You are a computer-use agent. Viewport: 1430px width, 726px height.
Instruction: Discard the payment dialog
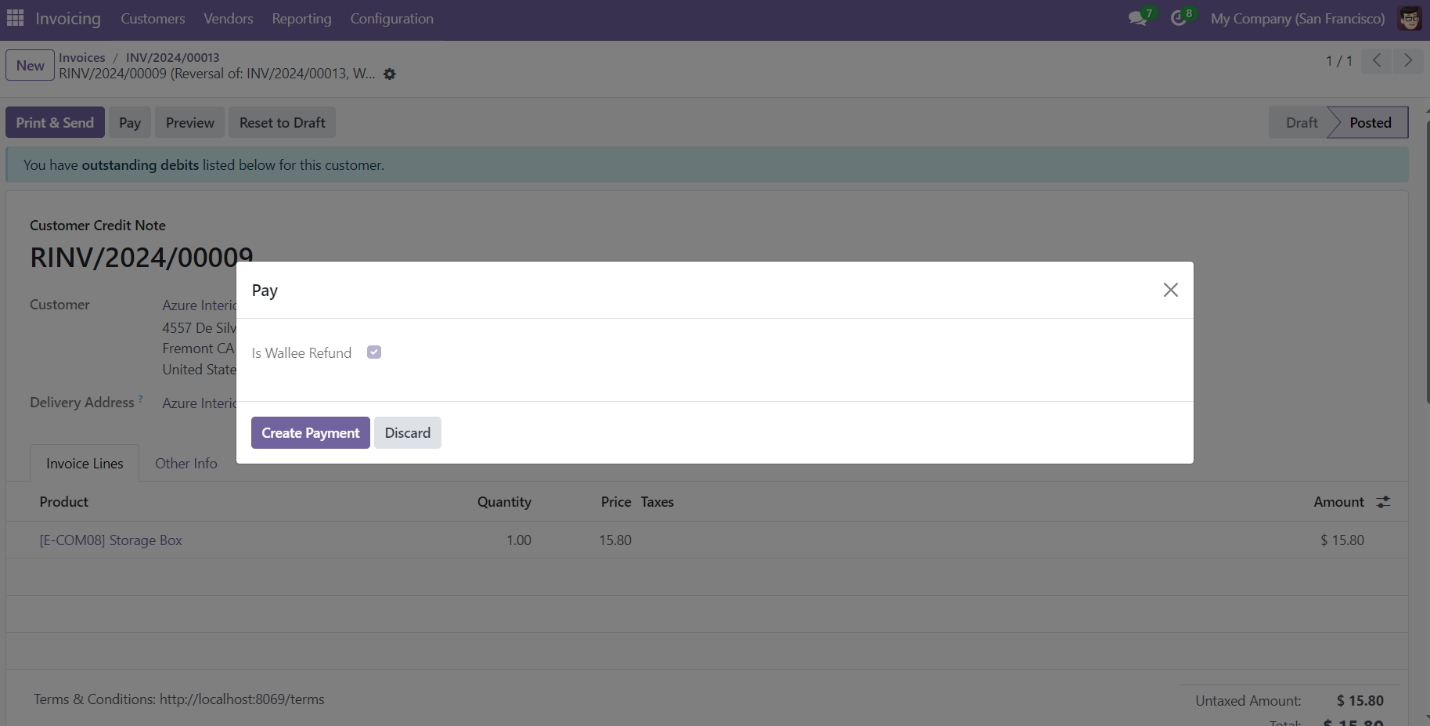coord(407,432)
